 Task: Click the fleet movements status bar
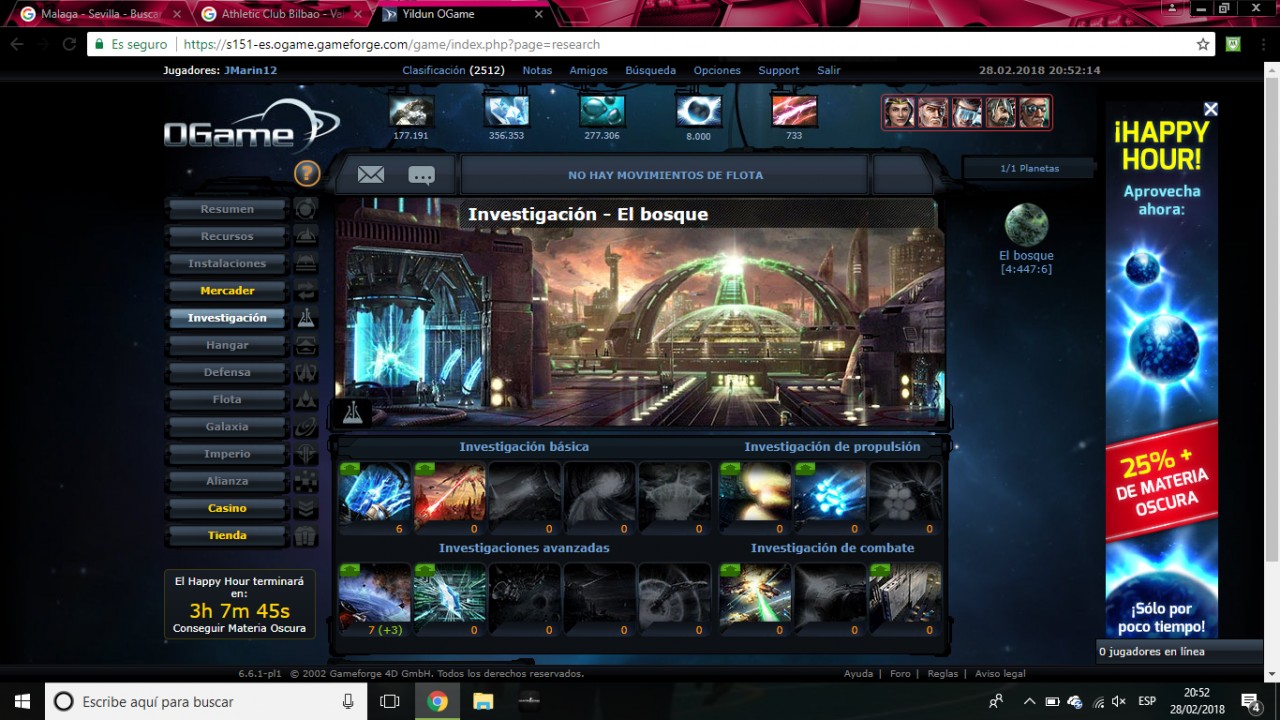pyautogui.click(x=665, y=175)
